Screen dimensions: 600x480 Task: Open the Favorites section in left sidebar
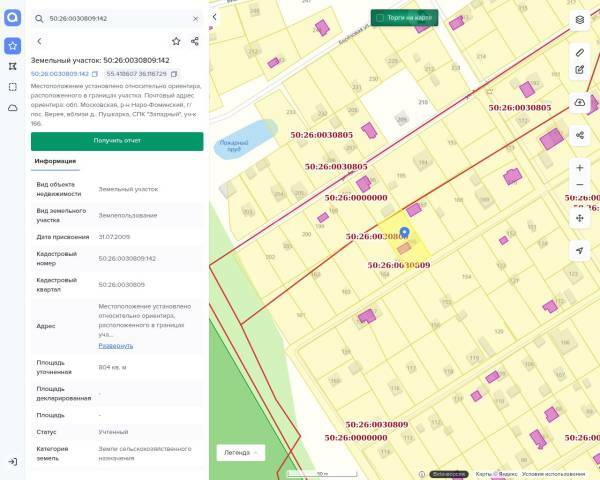12,46
